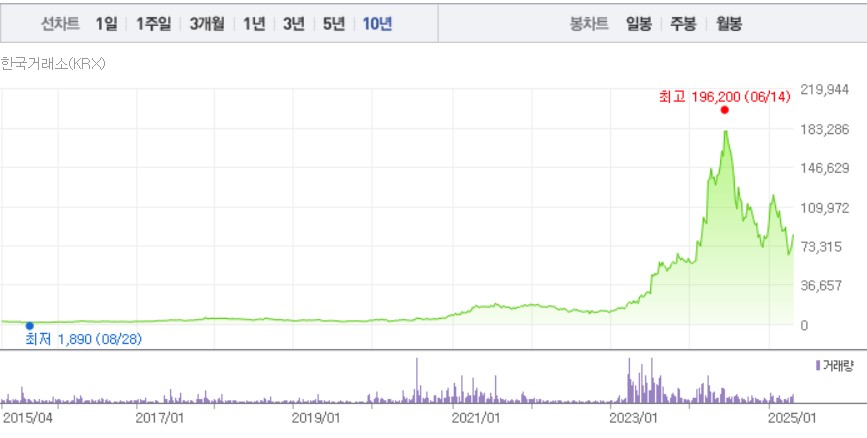Switch line chart to 1주일
Viewport: 867px width, 438px height.
tap(154, 24)
